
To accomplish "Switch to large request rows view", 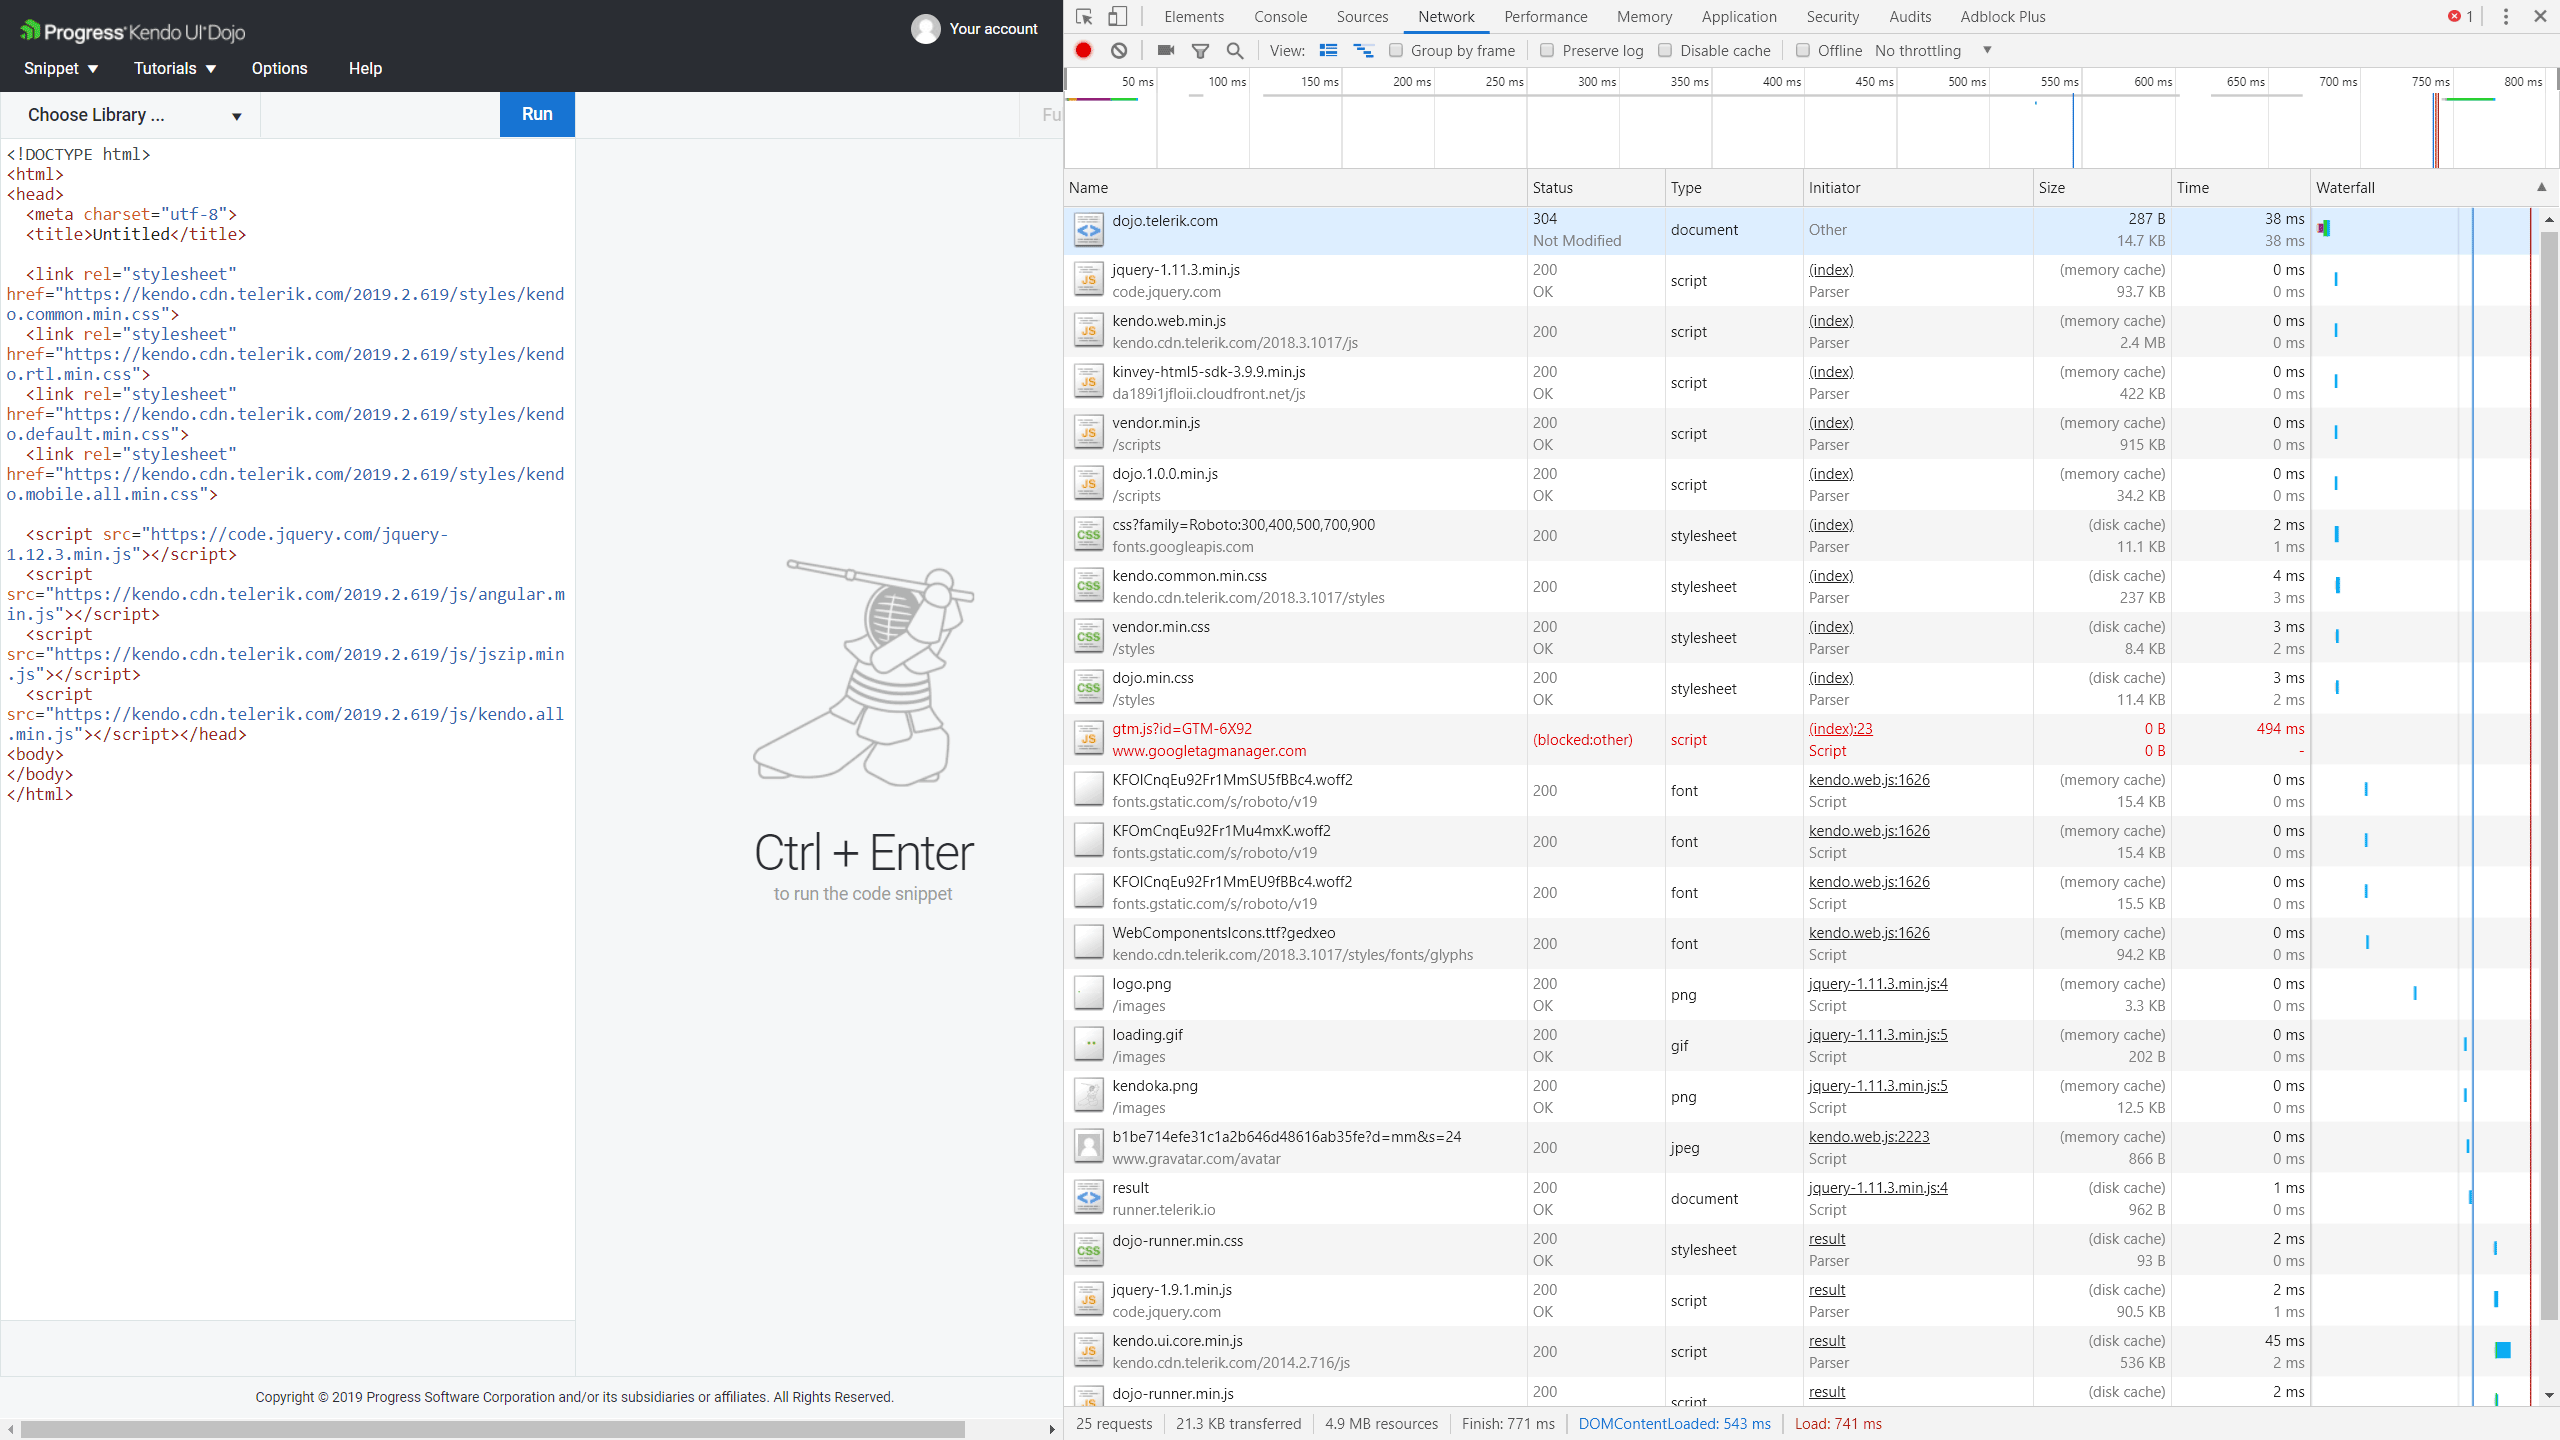I will (1328, 50).
